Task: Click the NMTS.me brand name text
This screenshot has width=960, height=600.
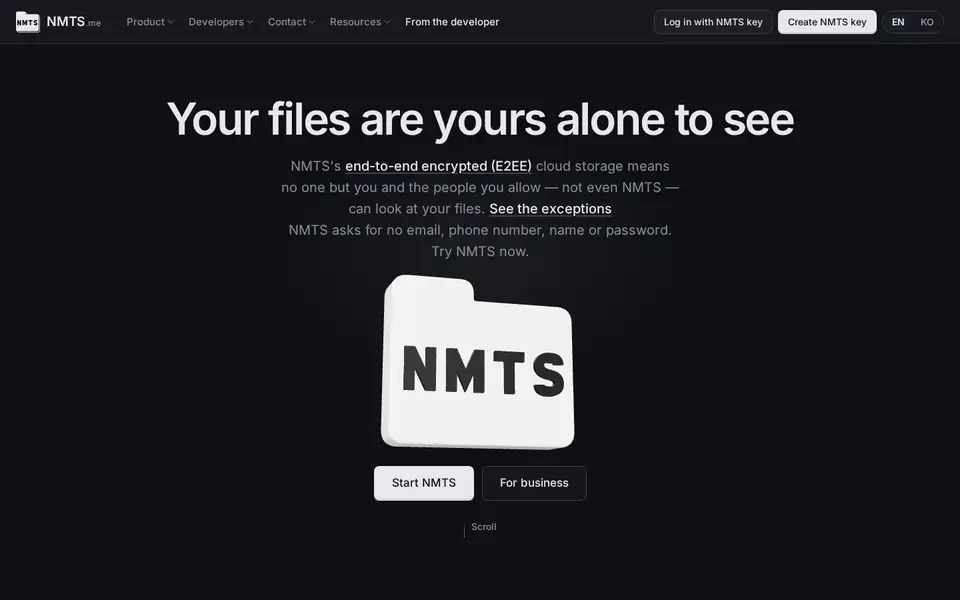Action: 73,22
